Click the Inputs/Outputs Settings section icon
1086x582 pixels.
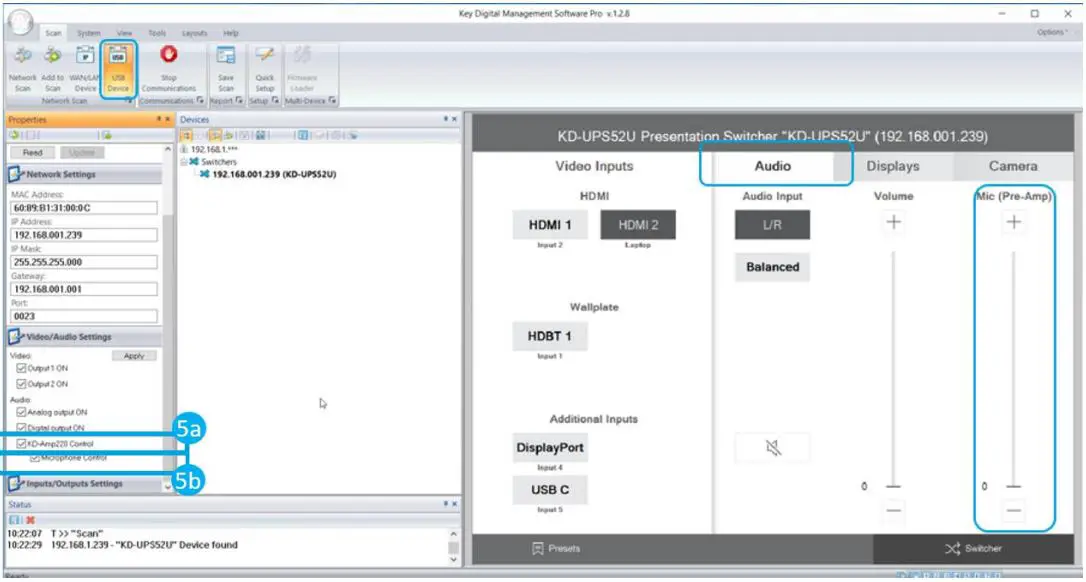(16, 484)
